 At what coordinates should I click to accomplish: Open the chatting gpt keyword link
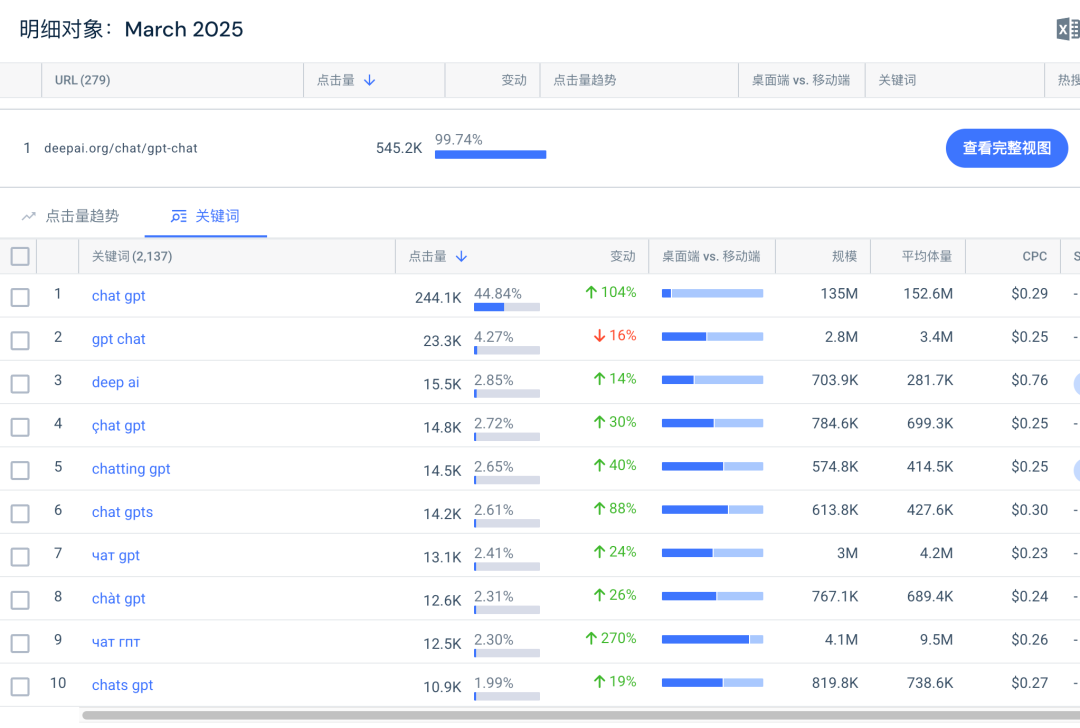click(x=131, y=469)
